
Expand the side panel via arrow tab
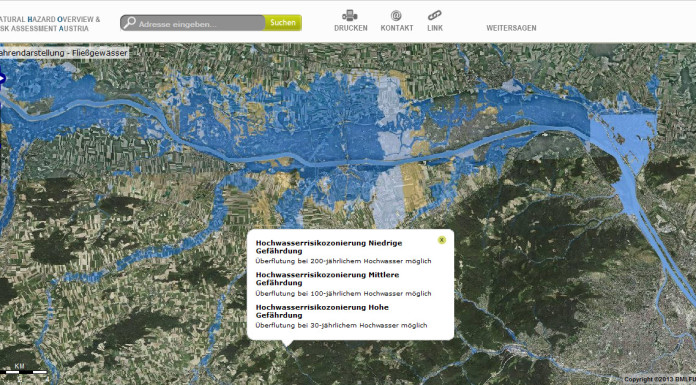click(2, 79)
